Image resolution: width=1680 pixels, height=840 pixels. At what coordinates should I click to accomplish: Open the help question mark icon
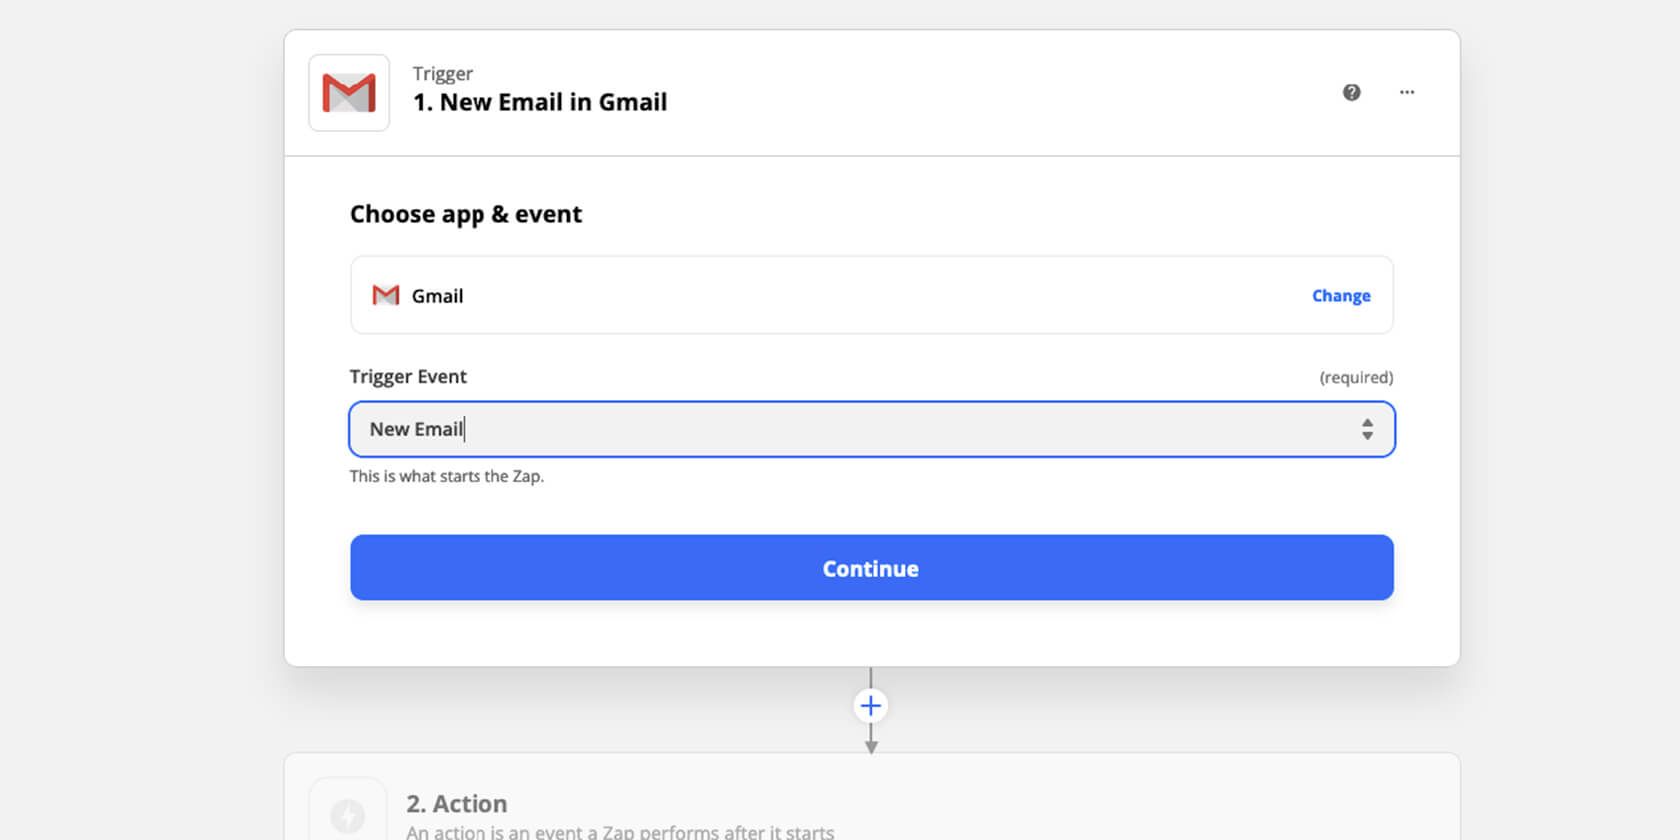1351,93
